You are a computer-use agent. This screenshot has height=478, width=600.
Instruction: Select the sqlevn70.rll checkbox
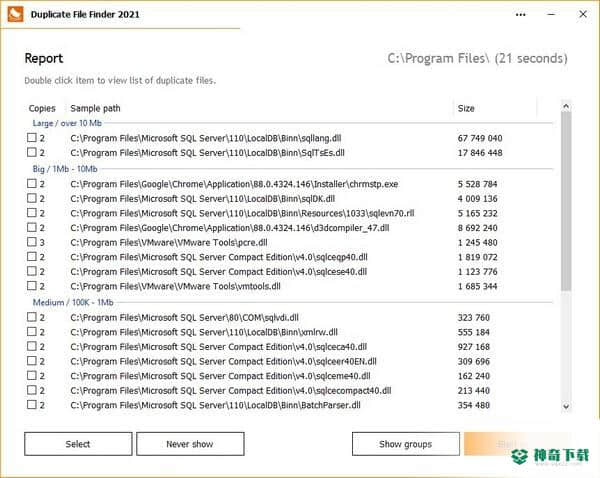[x=32, y=213]
